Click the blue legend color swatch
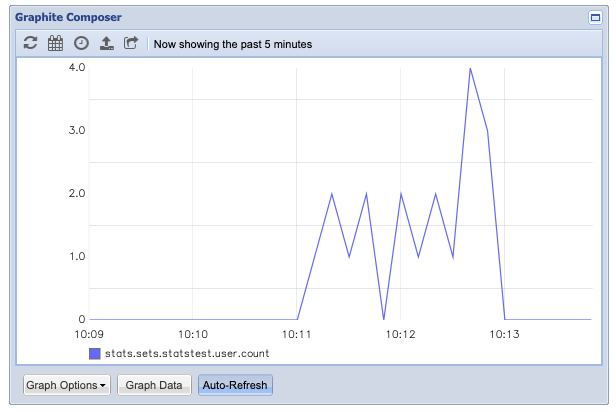The height and width of the screenshot is (412, 616). pos(95,353)
